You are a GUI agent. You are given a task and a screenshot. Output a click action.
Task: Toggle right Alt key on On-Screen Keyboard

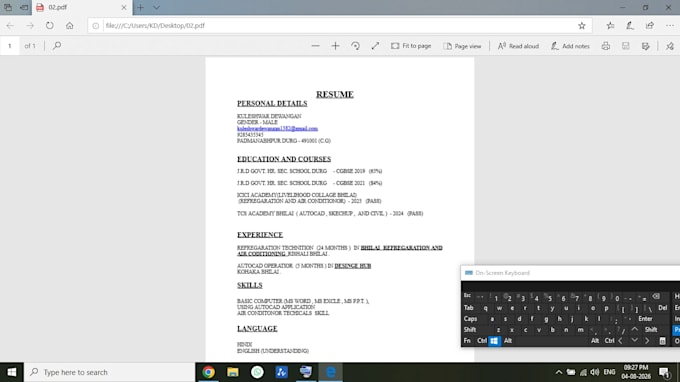(595, 341)
